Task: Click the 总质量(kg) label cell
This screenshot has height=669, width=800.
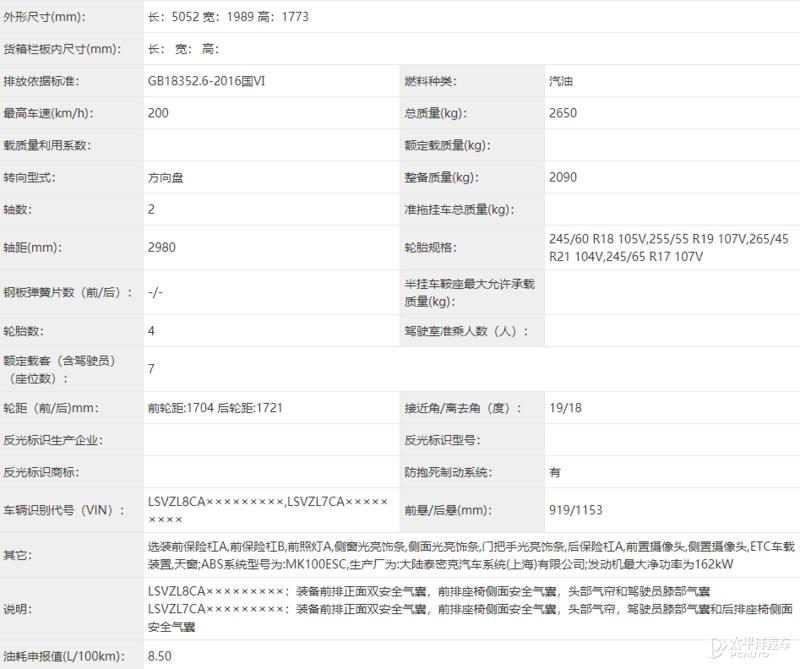Action: tap(425, 112)
